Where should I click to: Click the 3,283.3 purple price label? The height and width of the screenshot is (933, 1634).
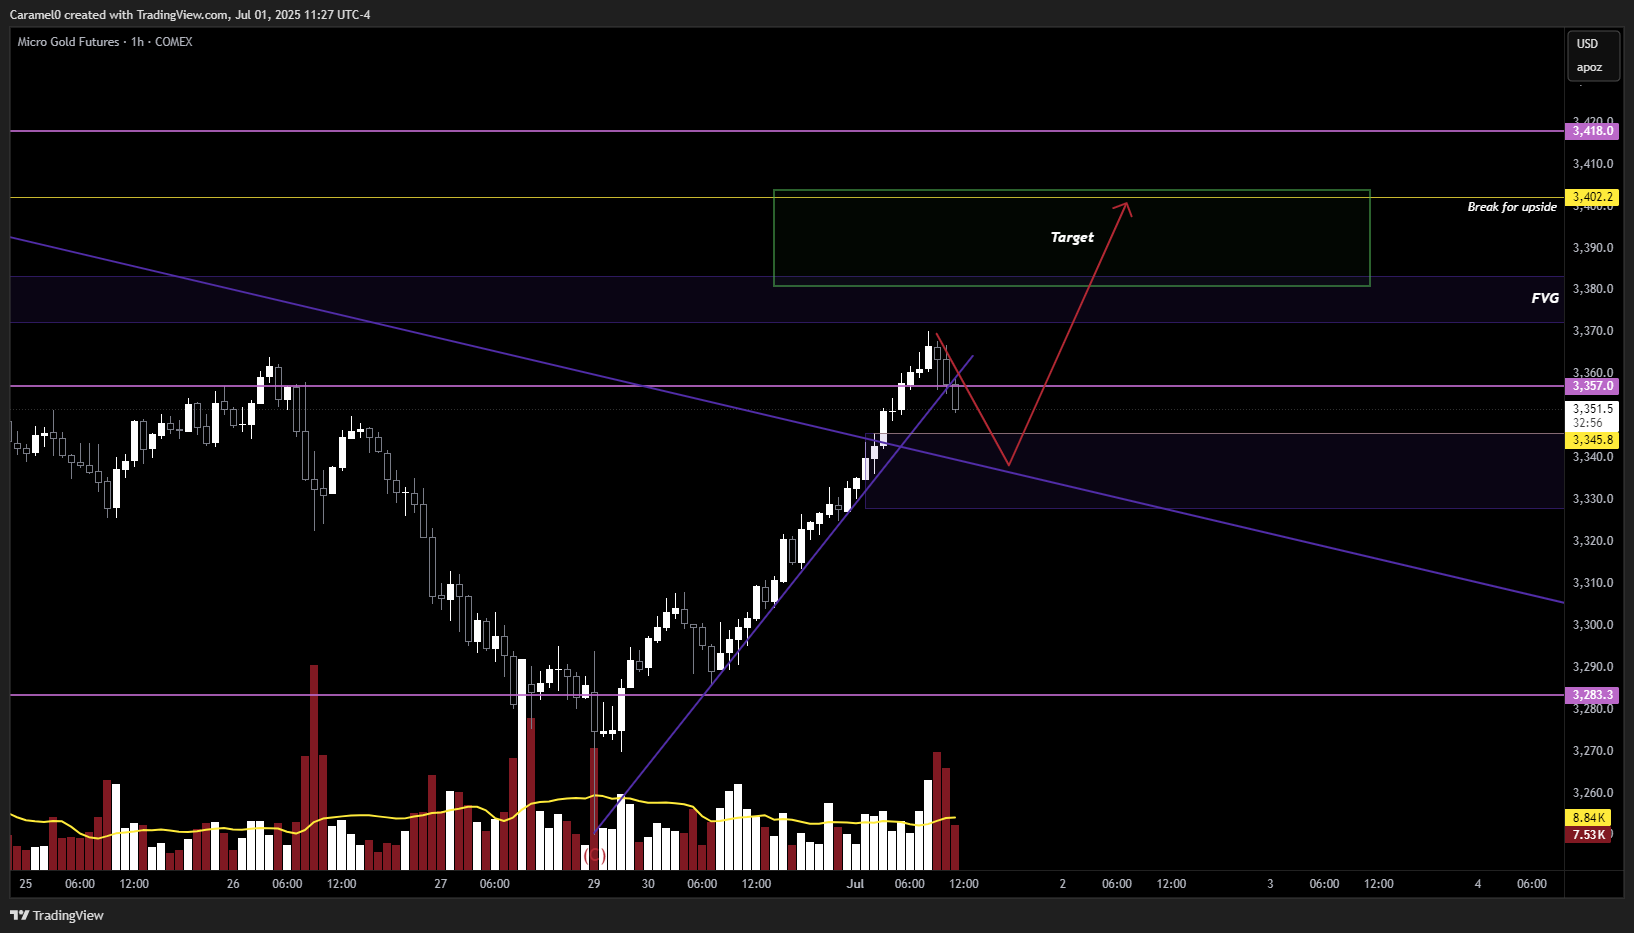pyautogui.click(x=1592, y=695)
